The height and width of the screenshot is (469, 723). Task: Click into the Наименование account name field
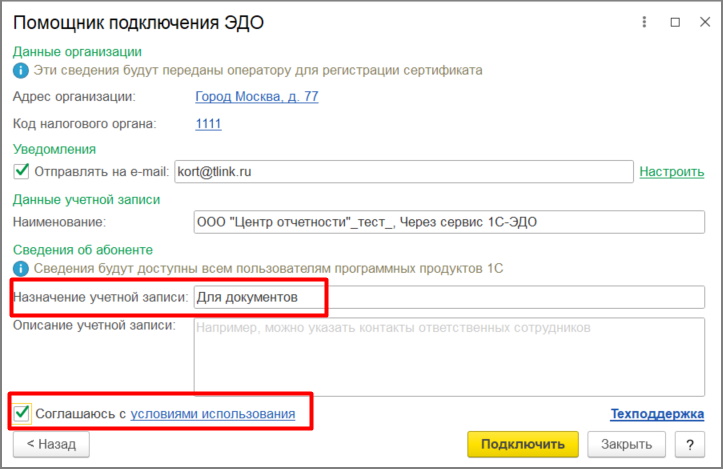(449, 222)
